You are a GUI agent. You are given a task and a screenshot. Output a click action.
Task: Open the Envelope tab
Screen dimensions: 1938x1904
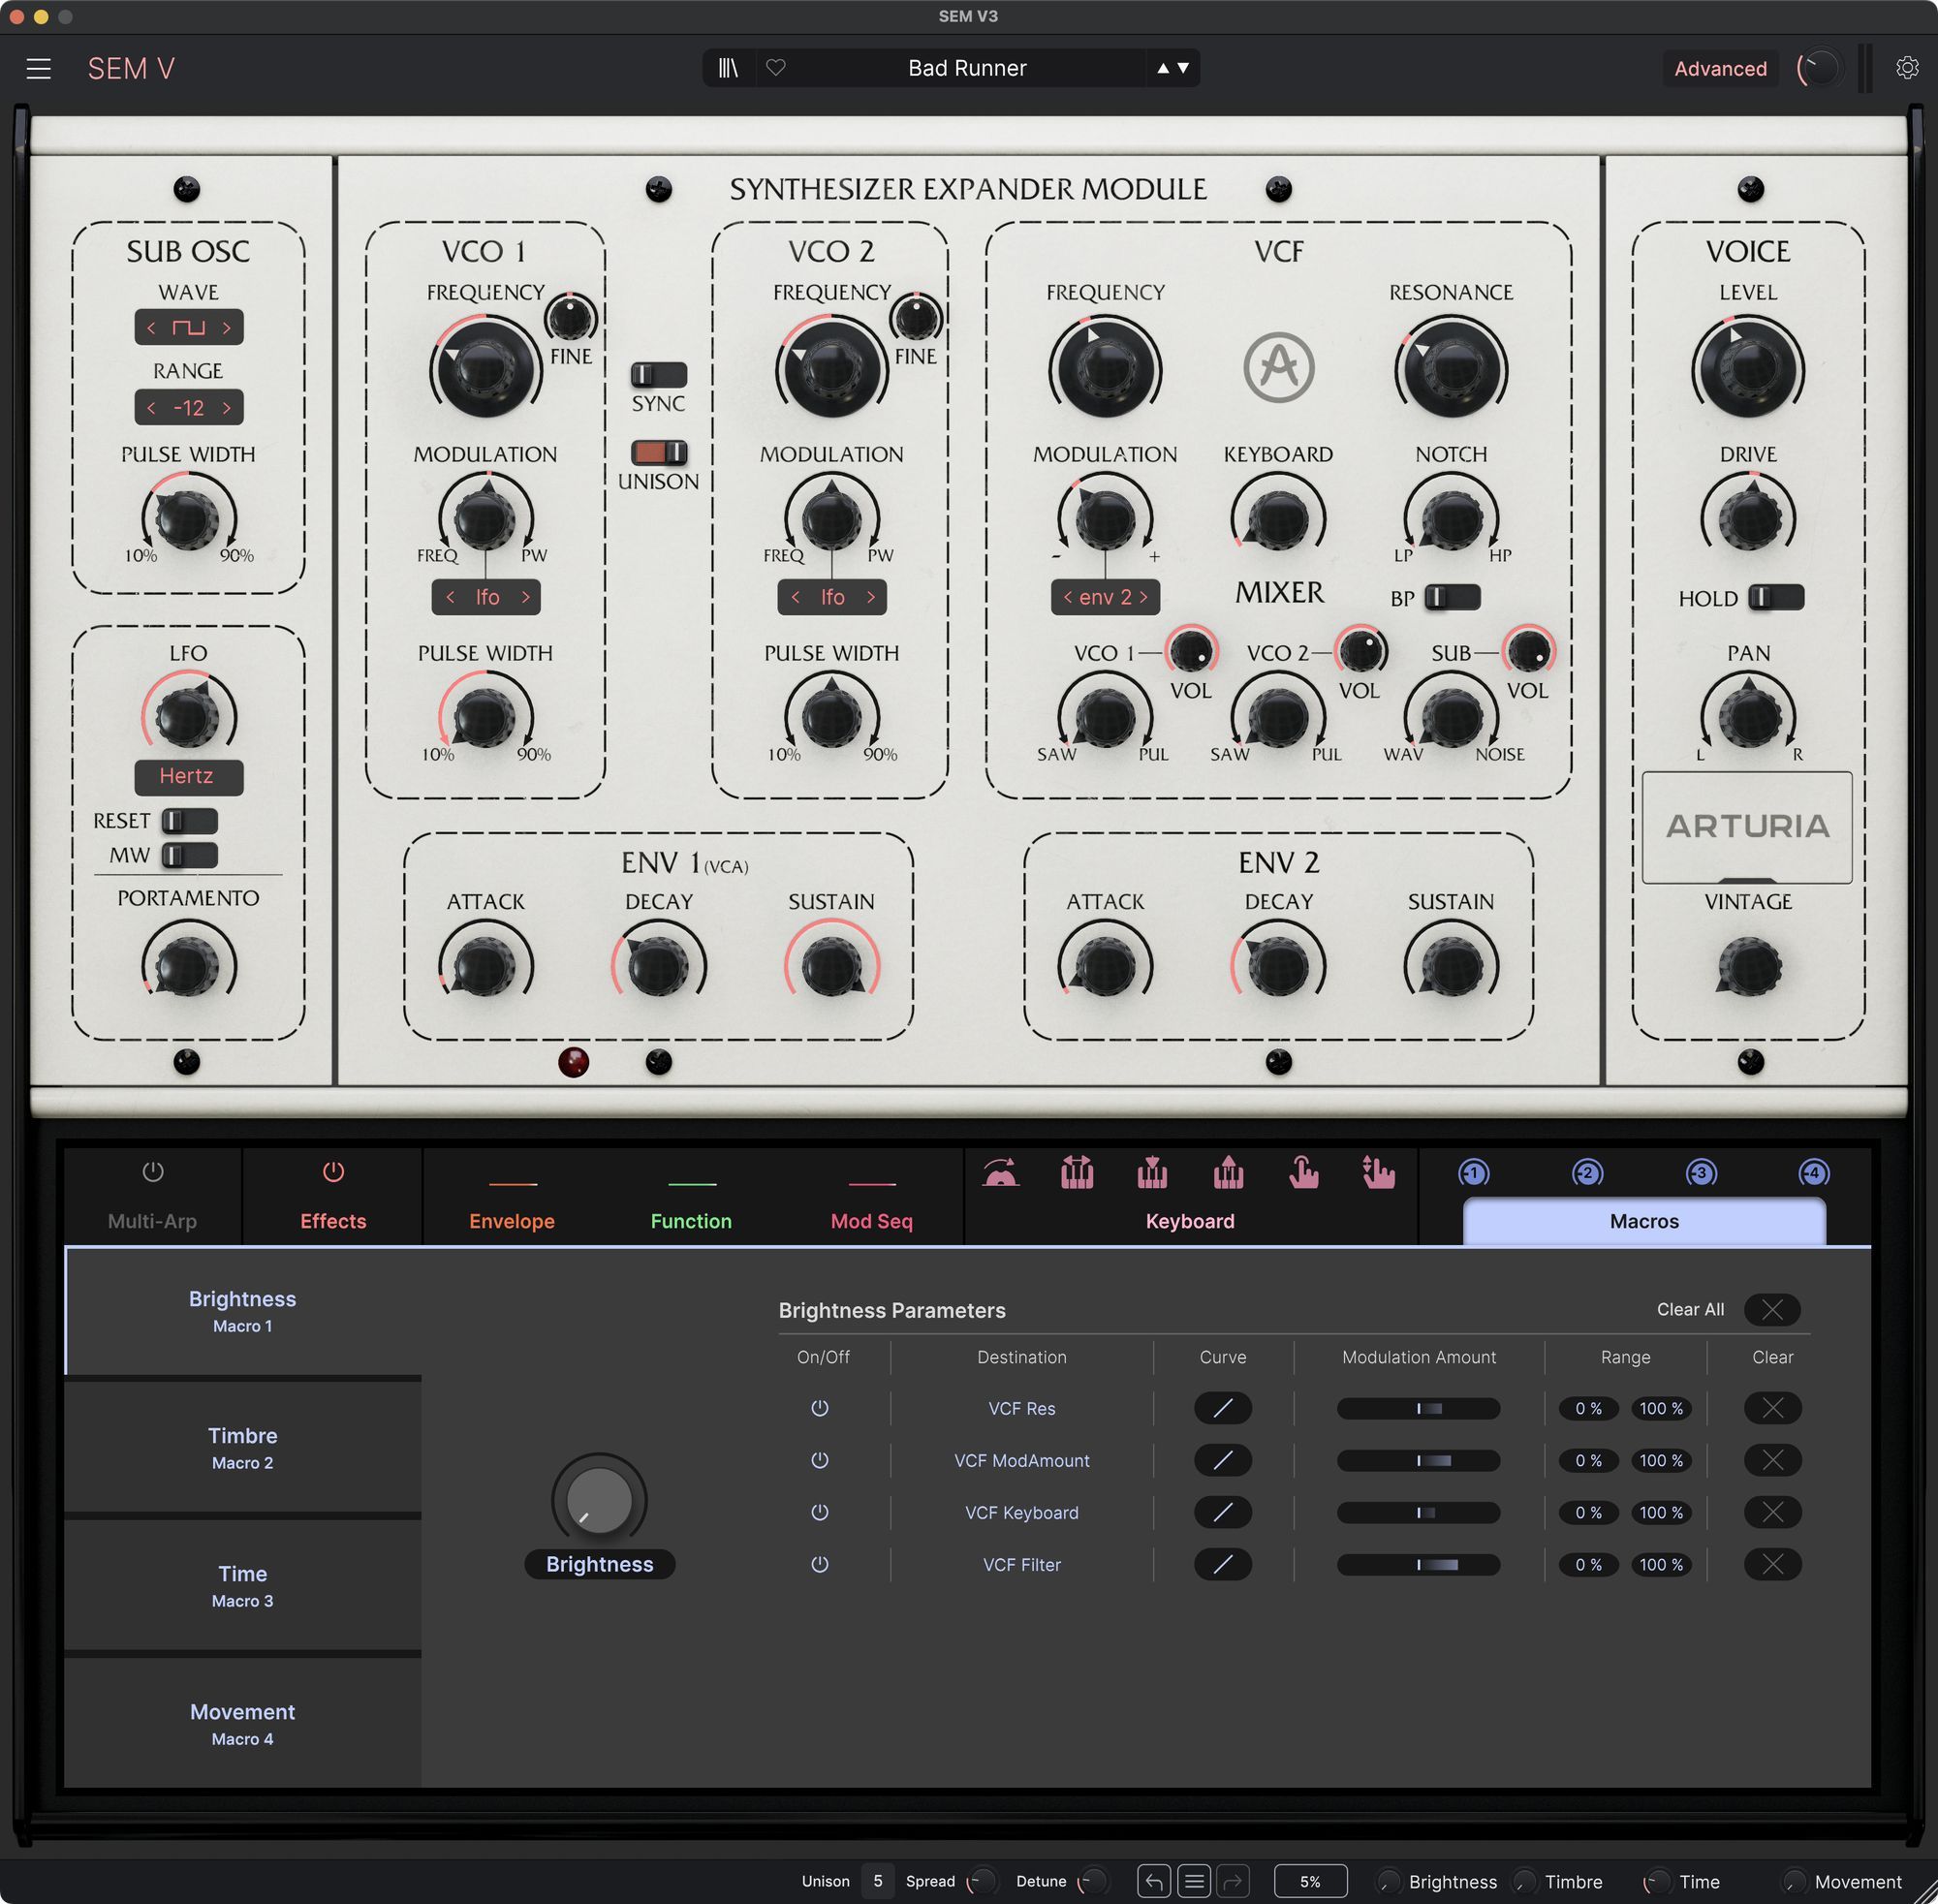(x=511, y=1220)
